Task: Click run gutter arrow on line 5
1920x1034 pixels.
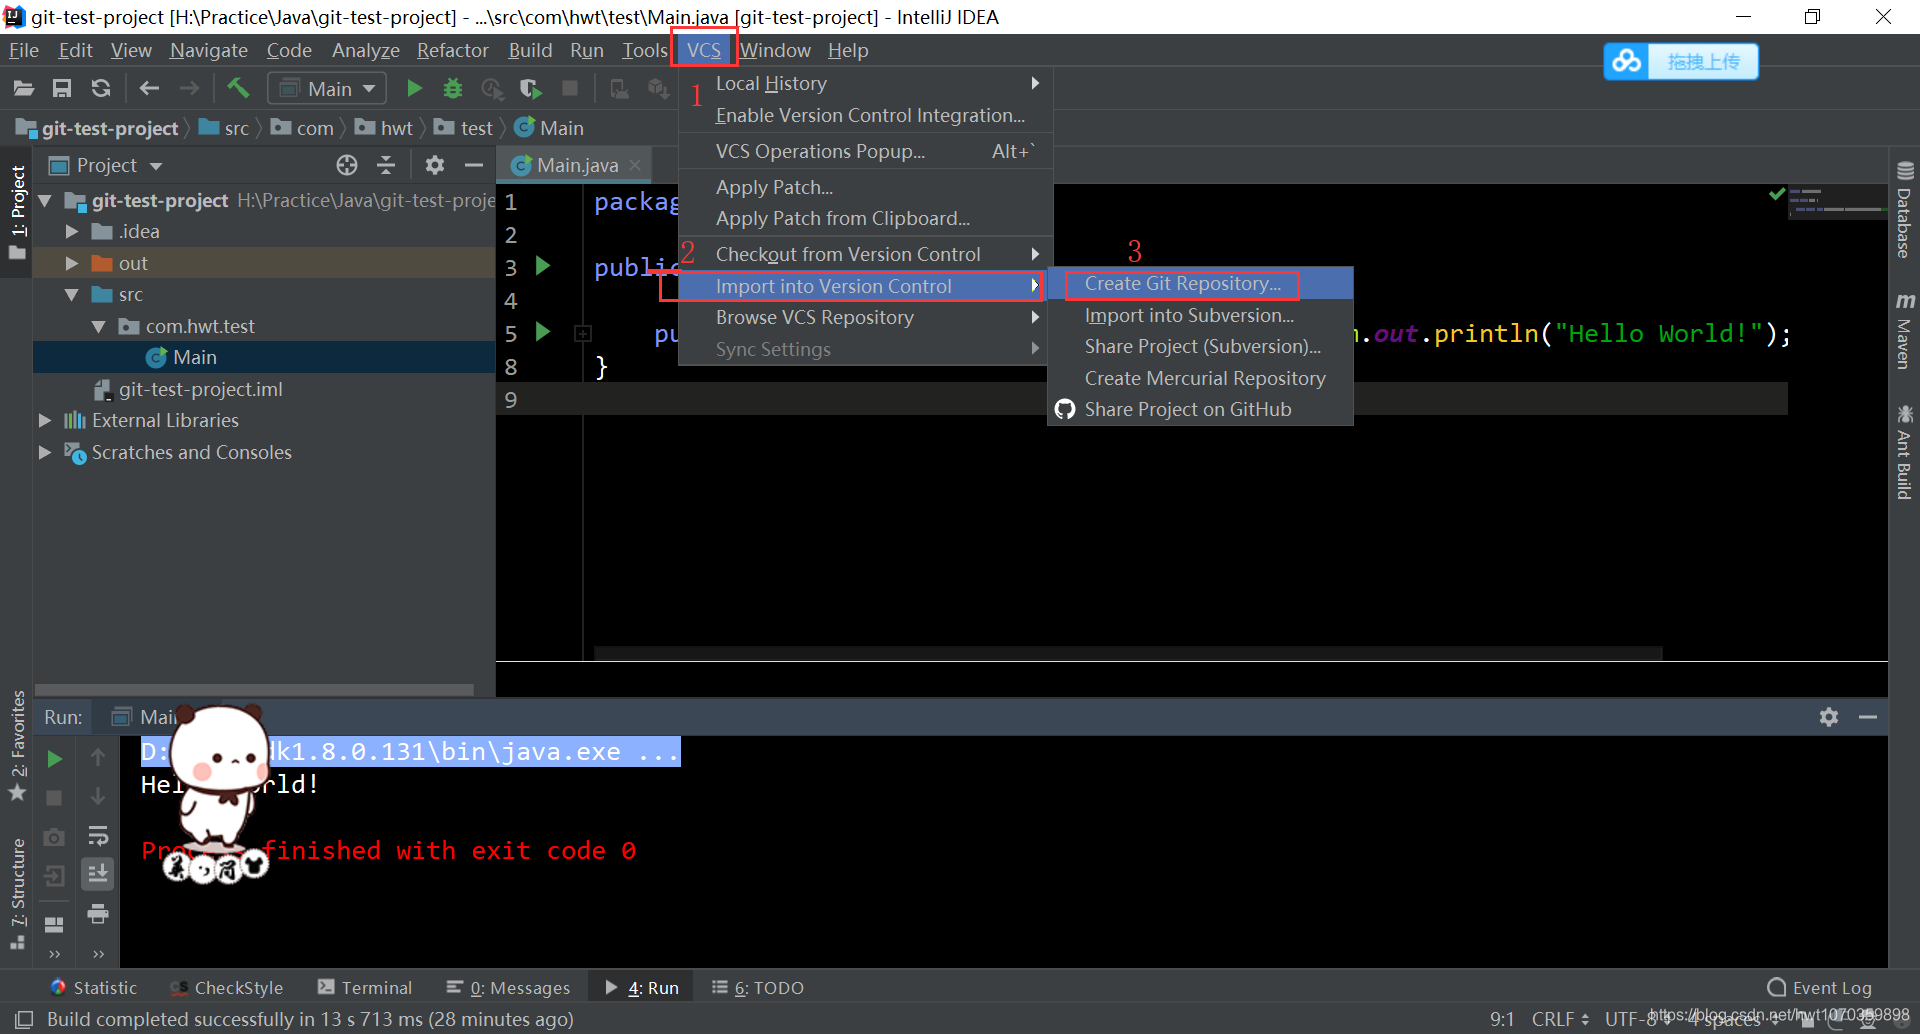Action: coord(543,332)
